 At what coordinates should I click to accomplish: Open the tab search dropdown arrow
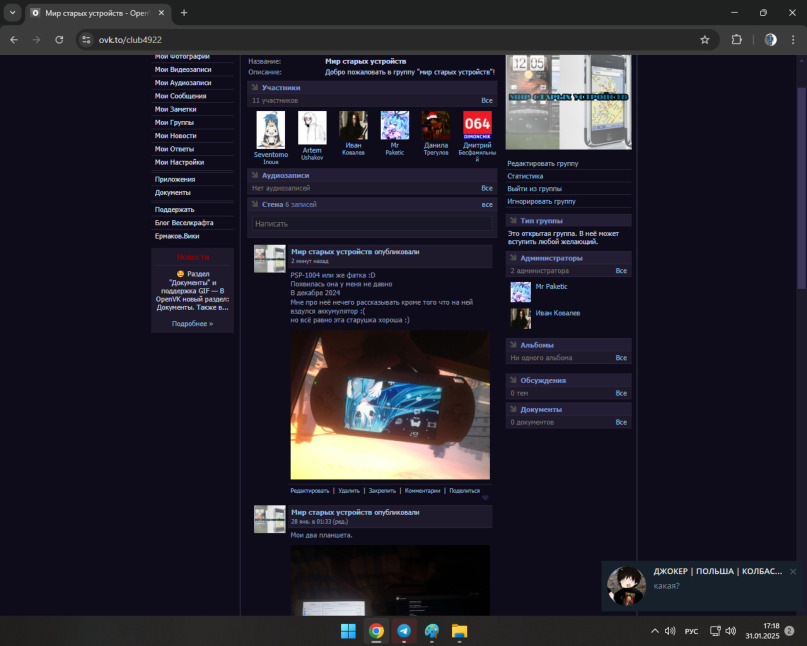coord(13,12)
